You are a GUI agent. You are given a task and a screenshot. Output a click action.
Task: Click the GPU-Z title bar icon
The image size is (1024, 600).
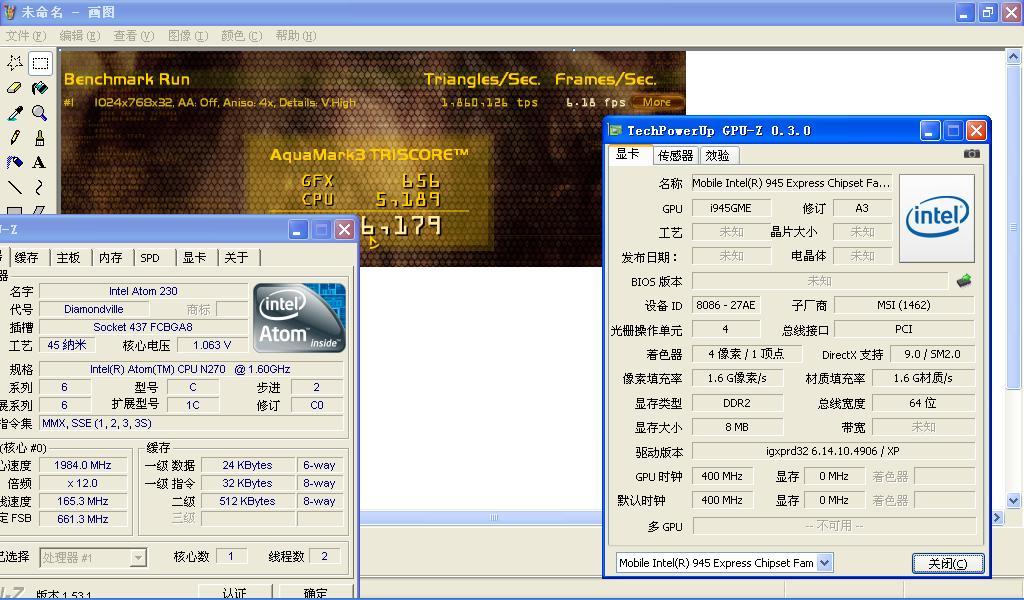coord(615,131)
